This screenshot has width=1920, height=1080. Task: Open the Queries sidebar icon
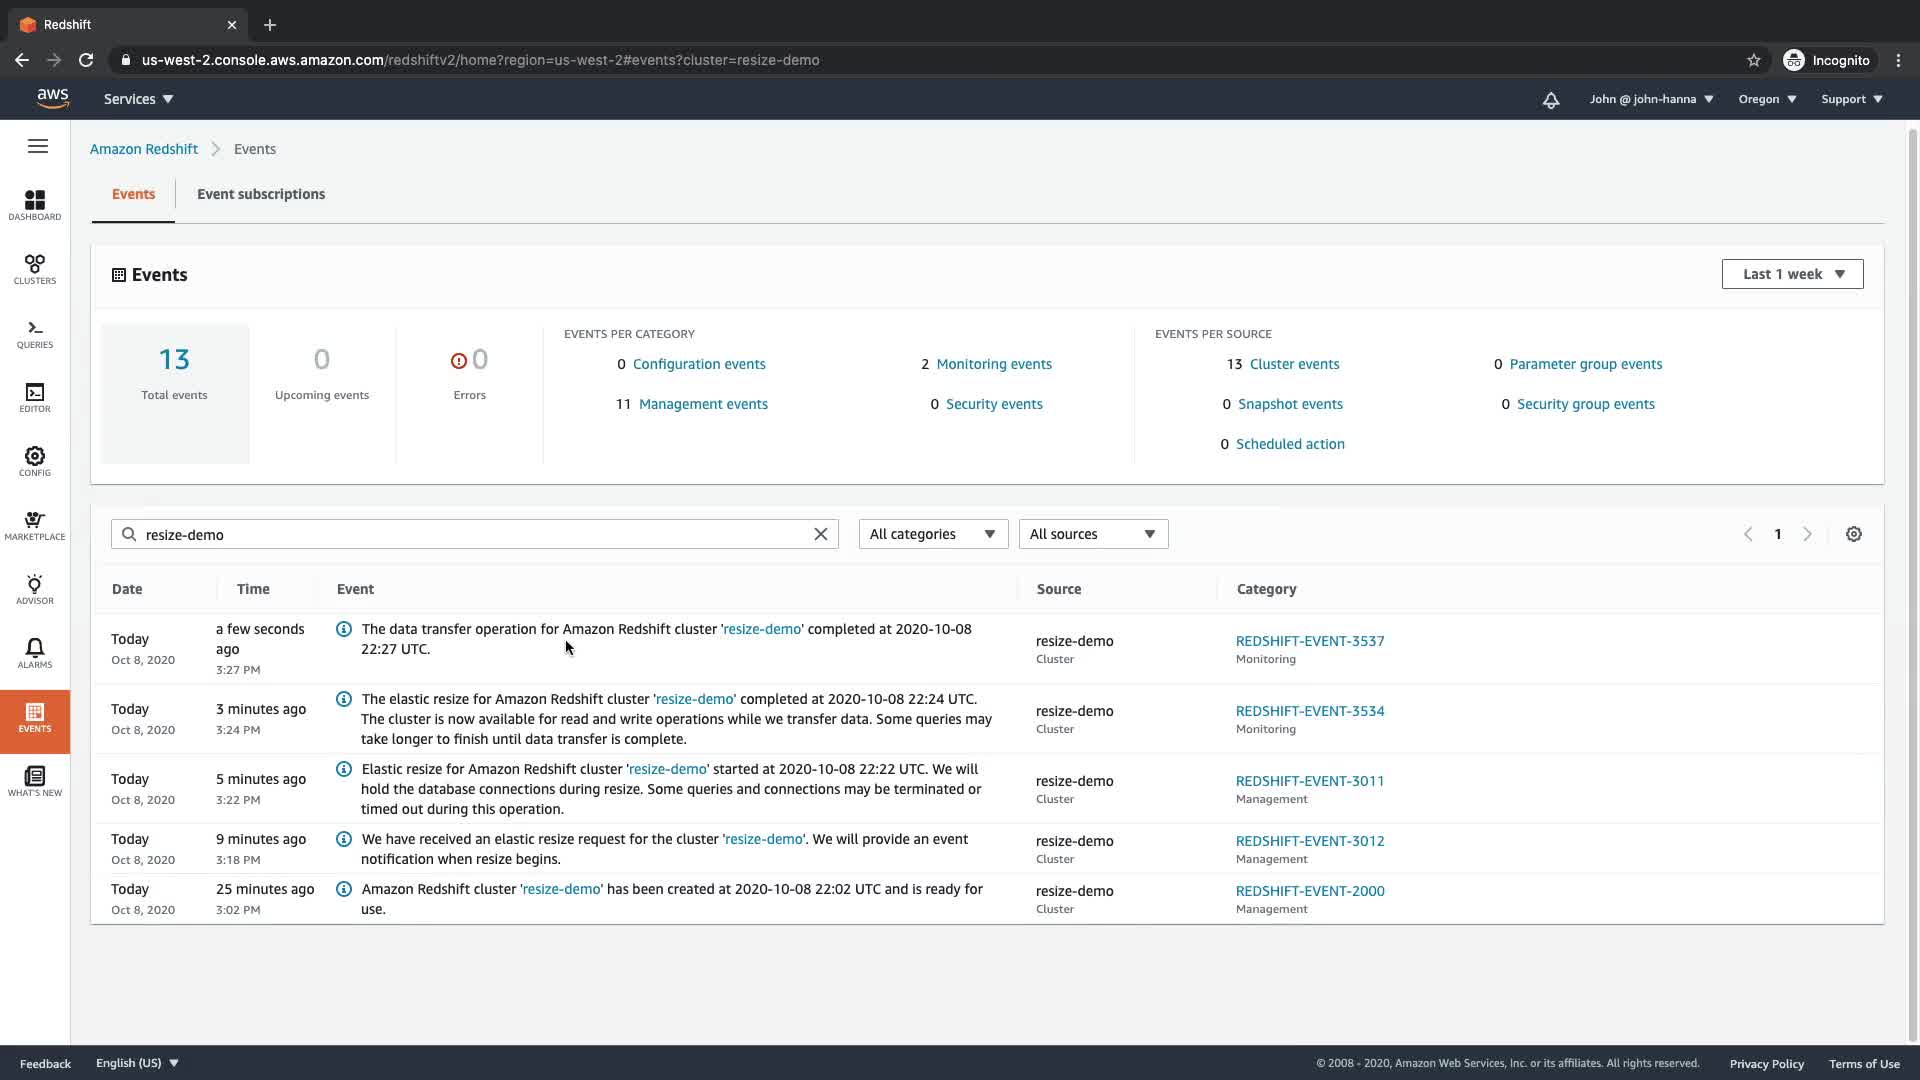pyautogui.click(x=35, y=333)
